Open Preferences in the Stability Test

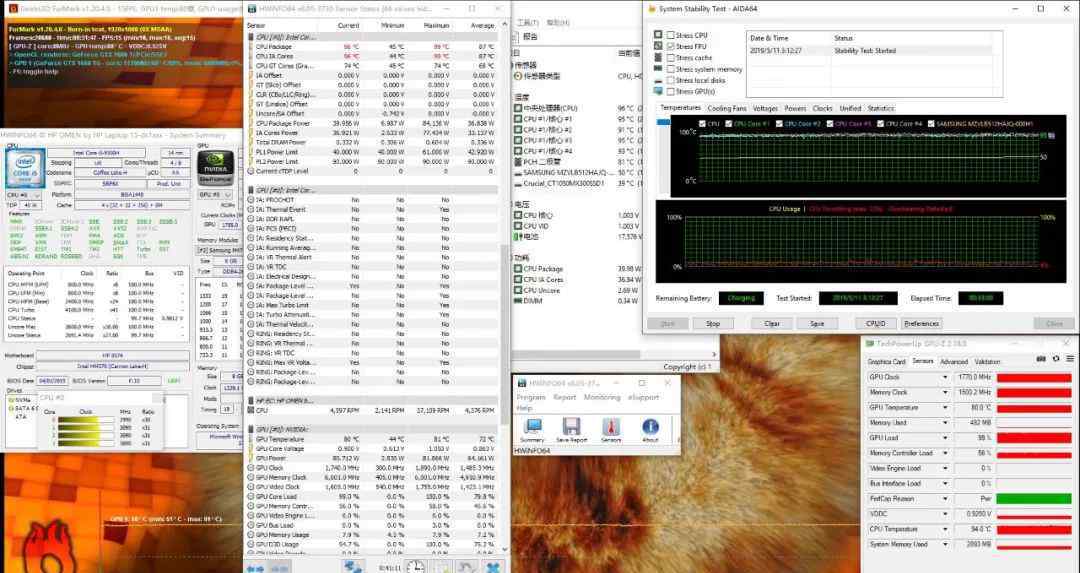tap(921, 323)
